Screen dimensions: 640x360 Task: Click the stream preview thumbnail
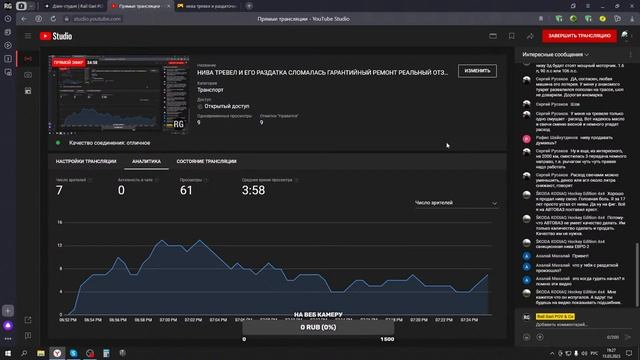[x=119, y=95]
